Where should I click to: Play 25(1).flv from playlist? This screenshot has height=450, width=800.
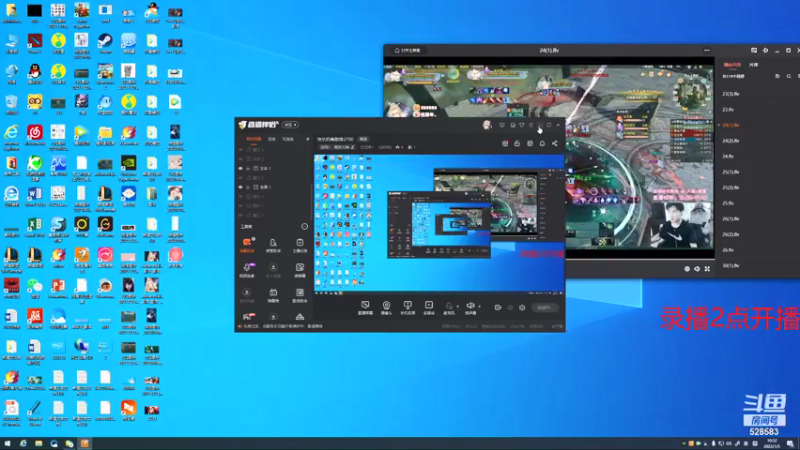[x=731, y=172]
